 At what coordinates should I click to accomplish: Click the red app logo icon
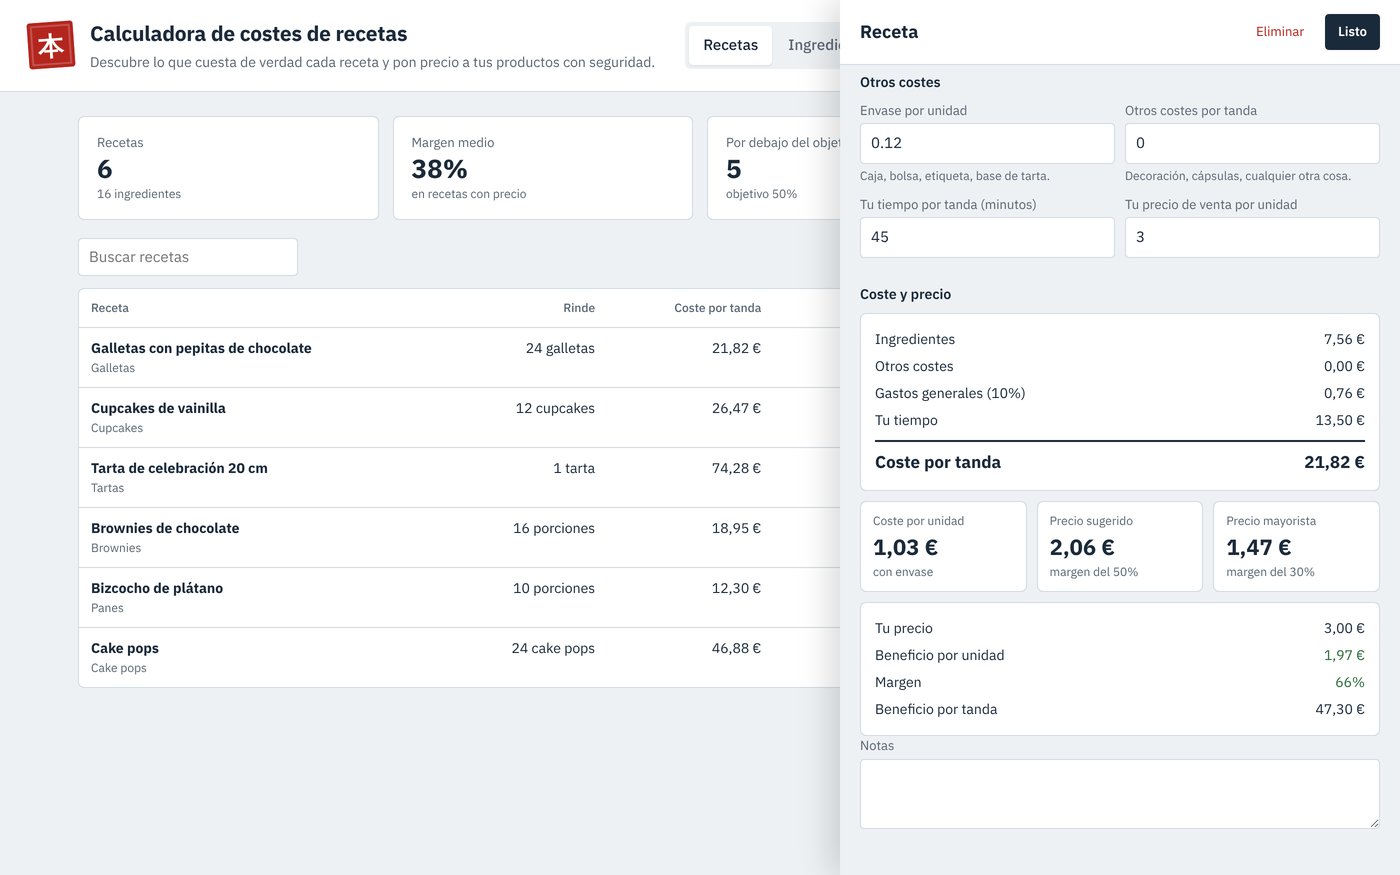tap(51, 45)
